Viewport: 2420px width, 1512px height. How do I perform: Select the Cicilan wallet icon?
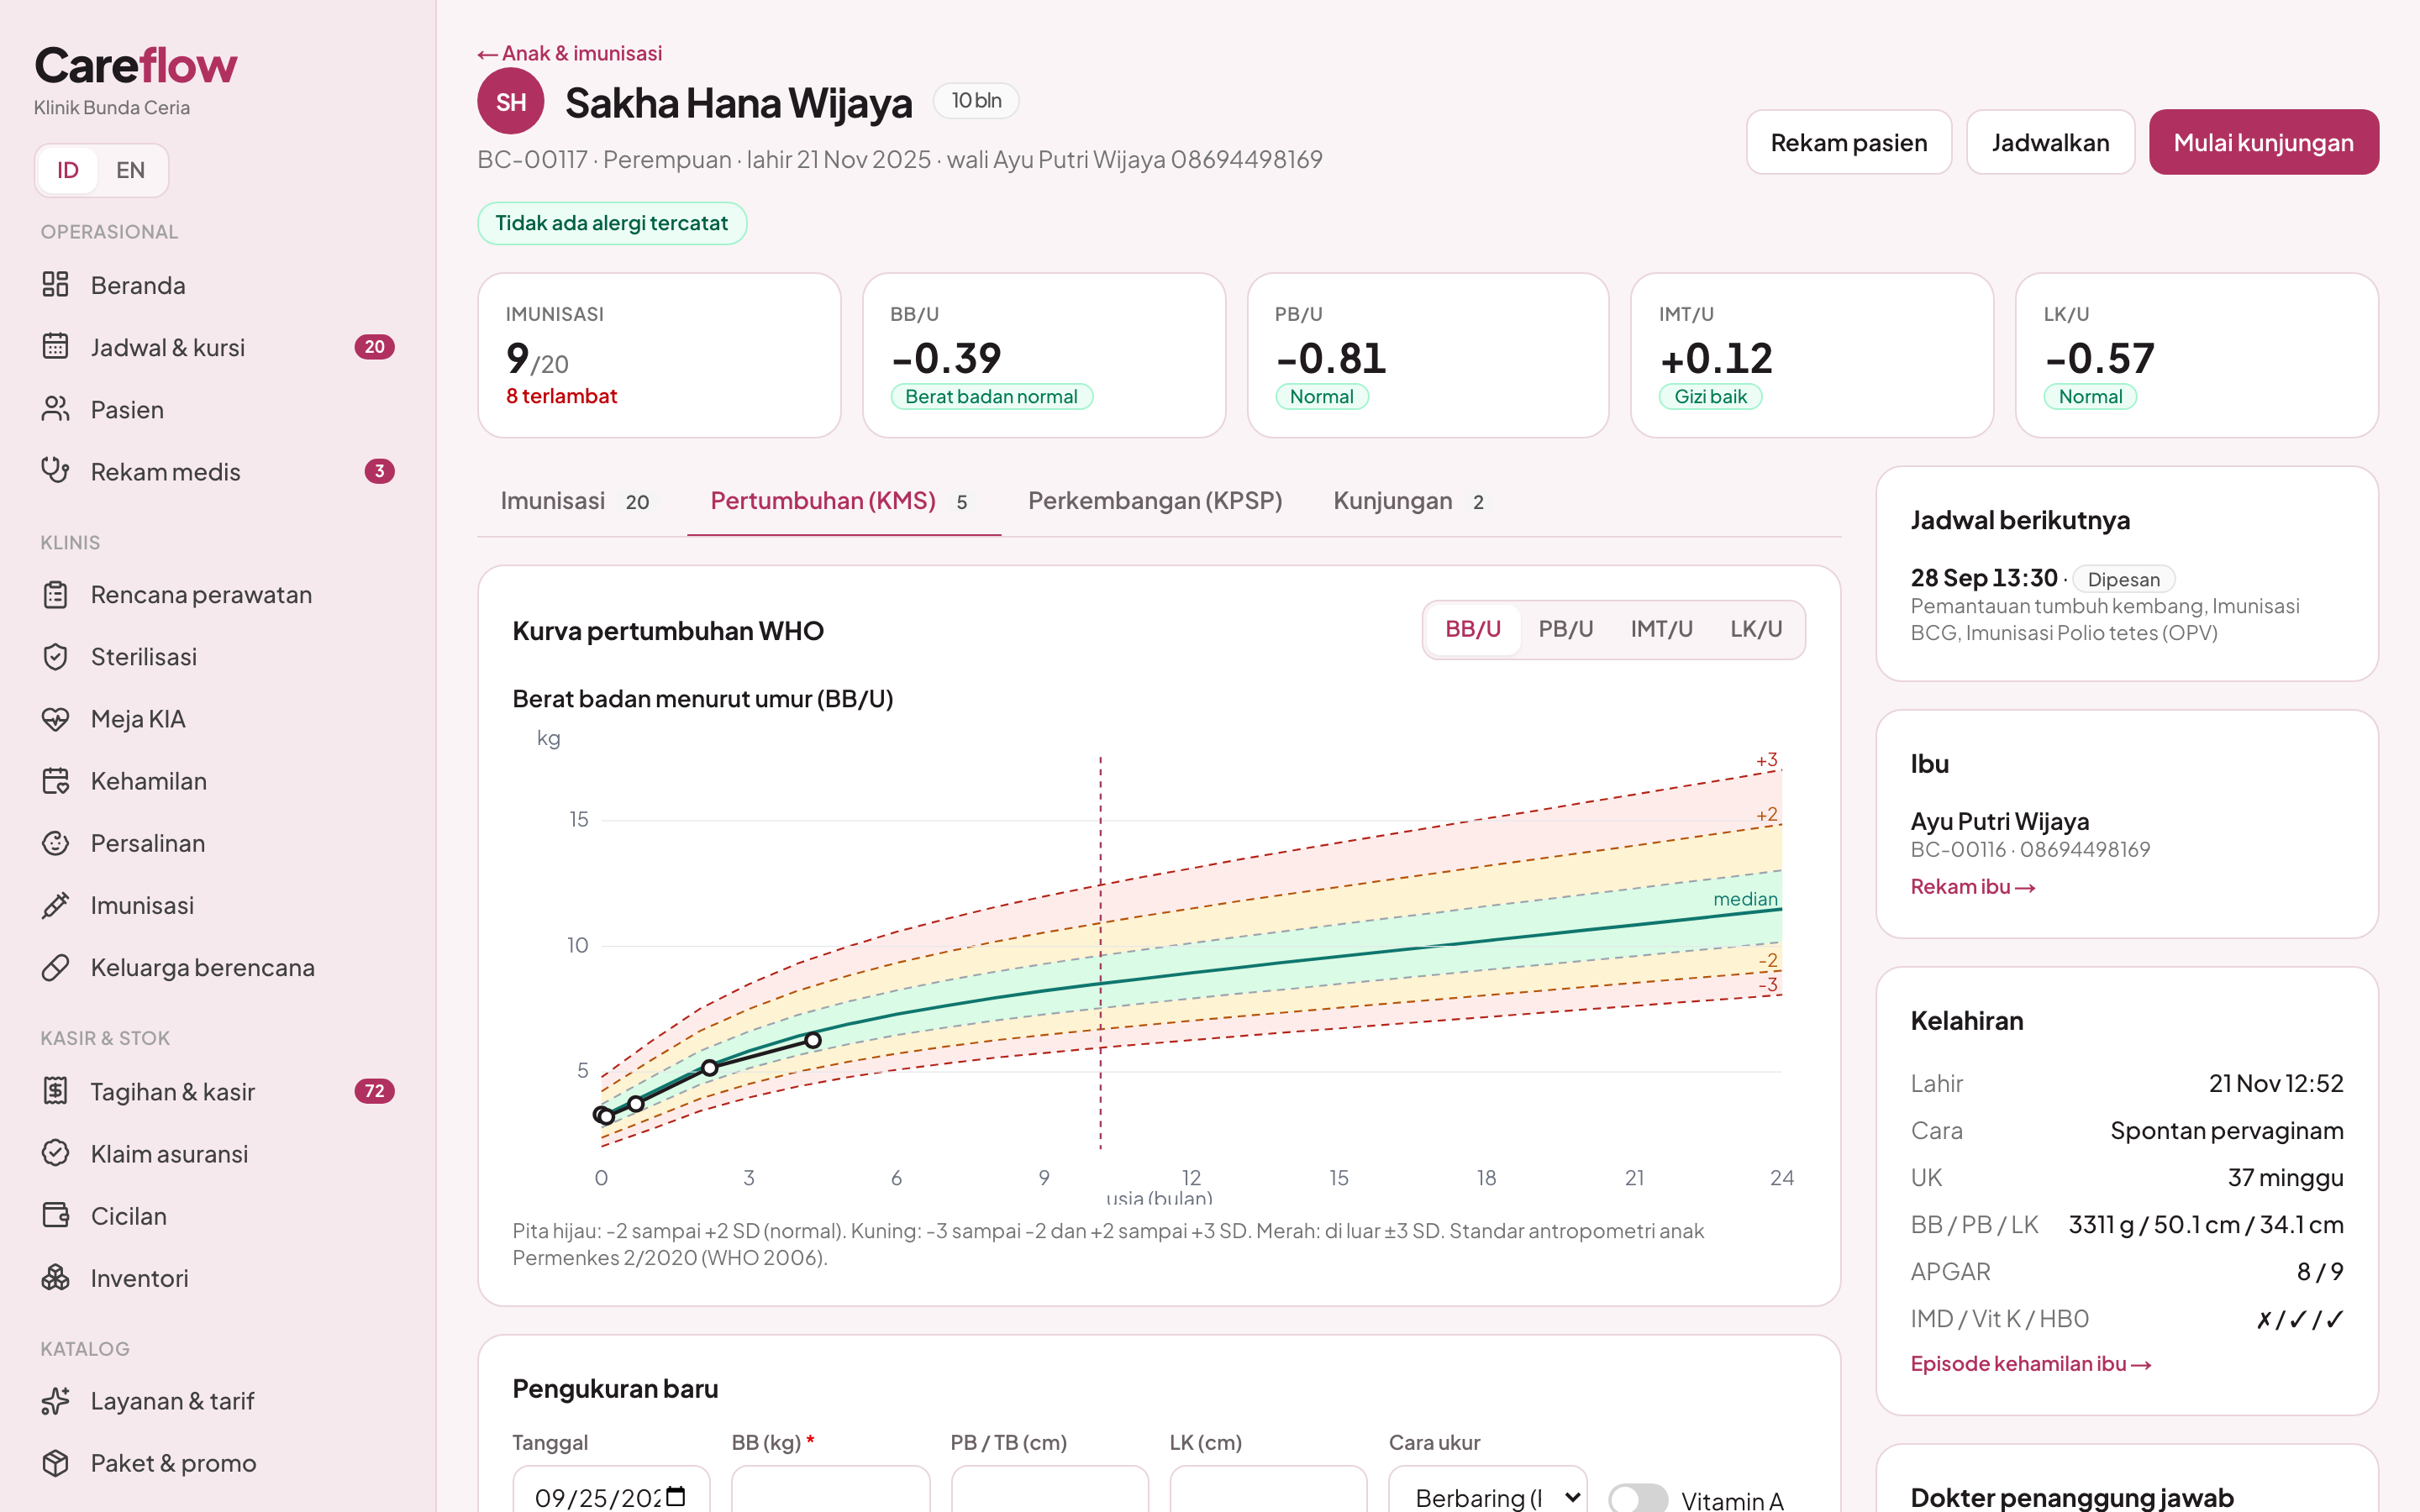[55, 1215]
